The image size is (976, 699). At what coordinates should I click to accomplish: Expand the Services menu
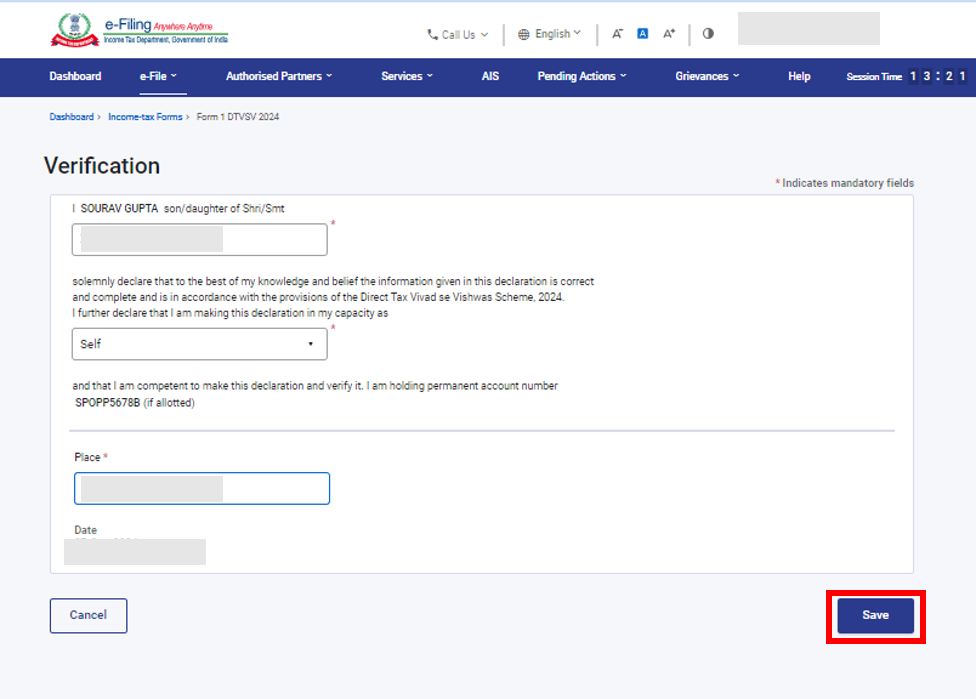407,76
